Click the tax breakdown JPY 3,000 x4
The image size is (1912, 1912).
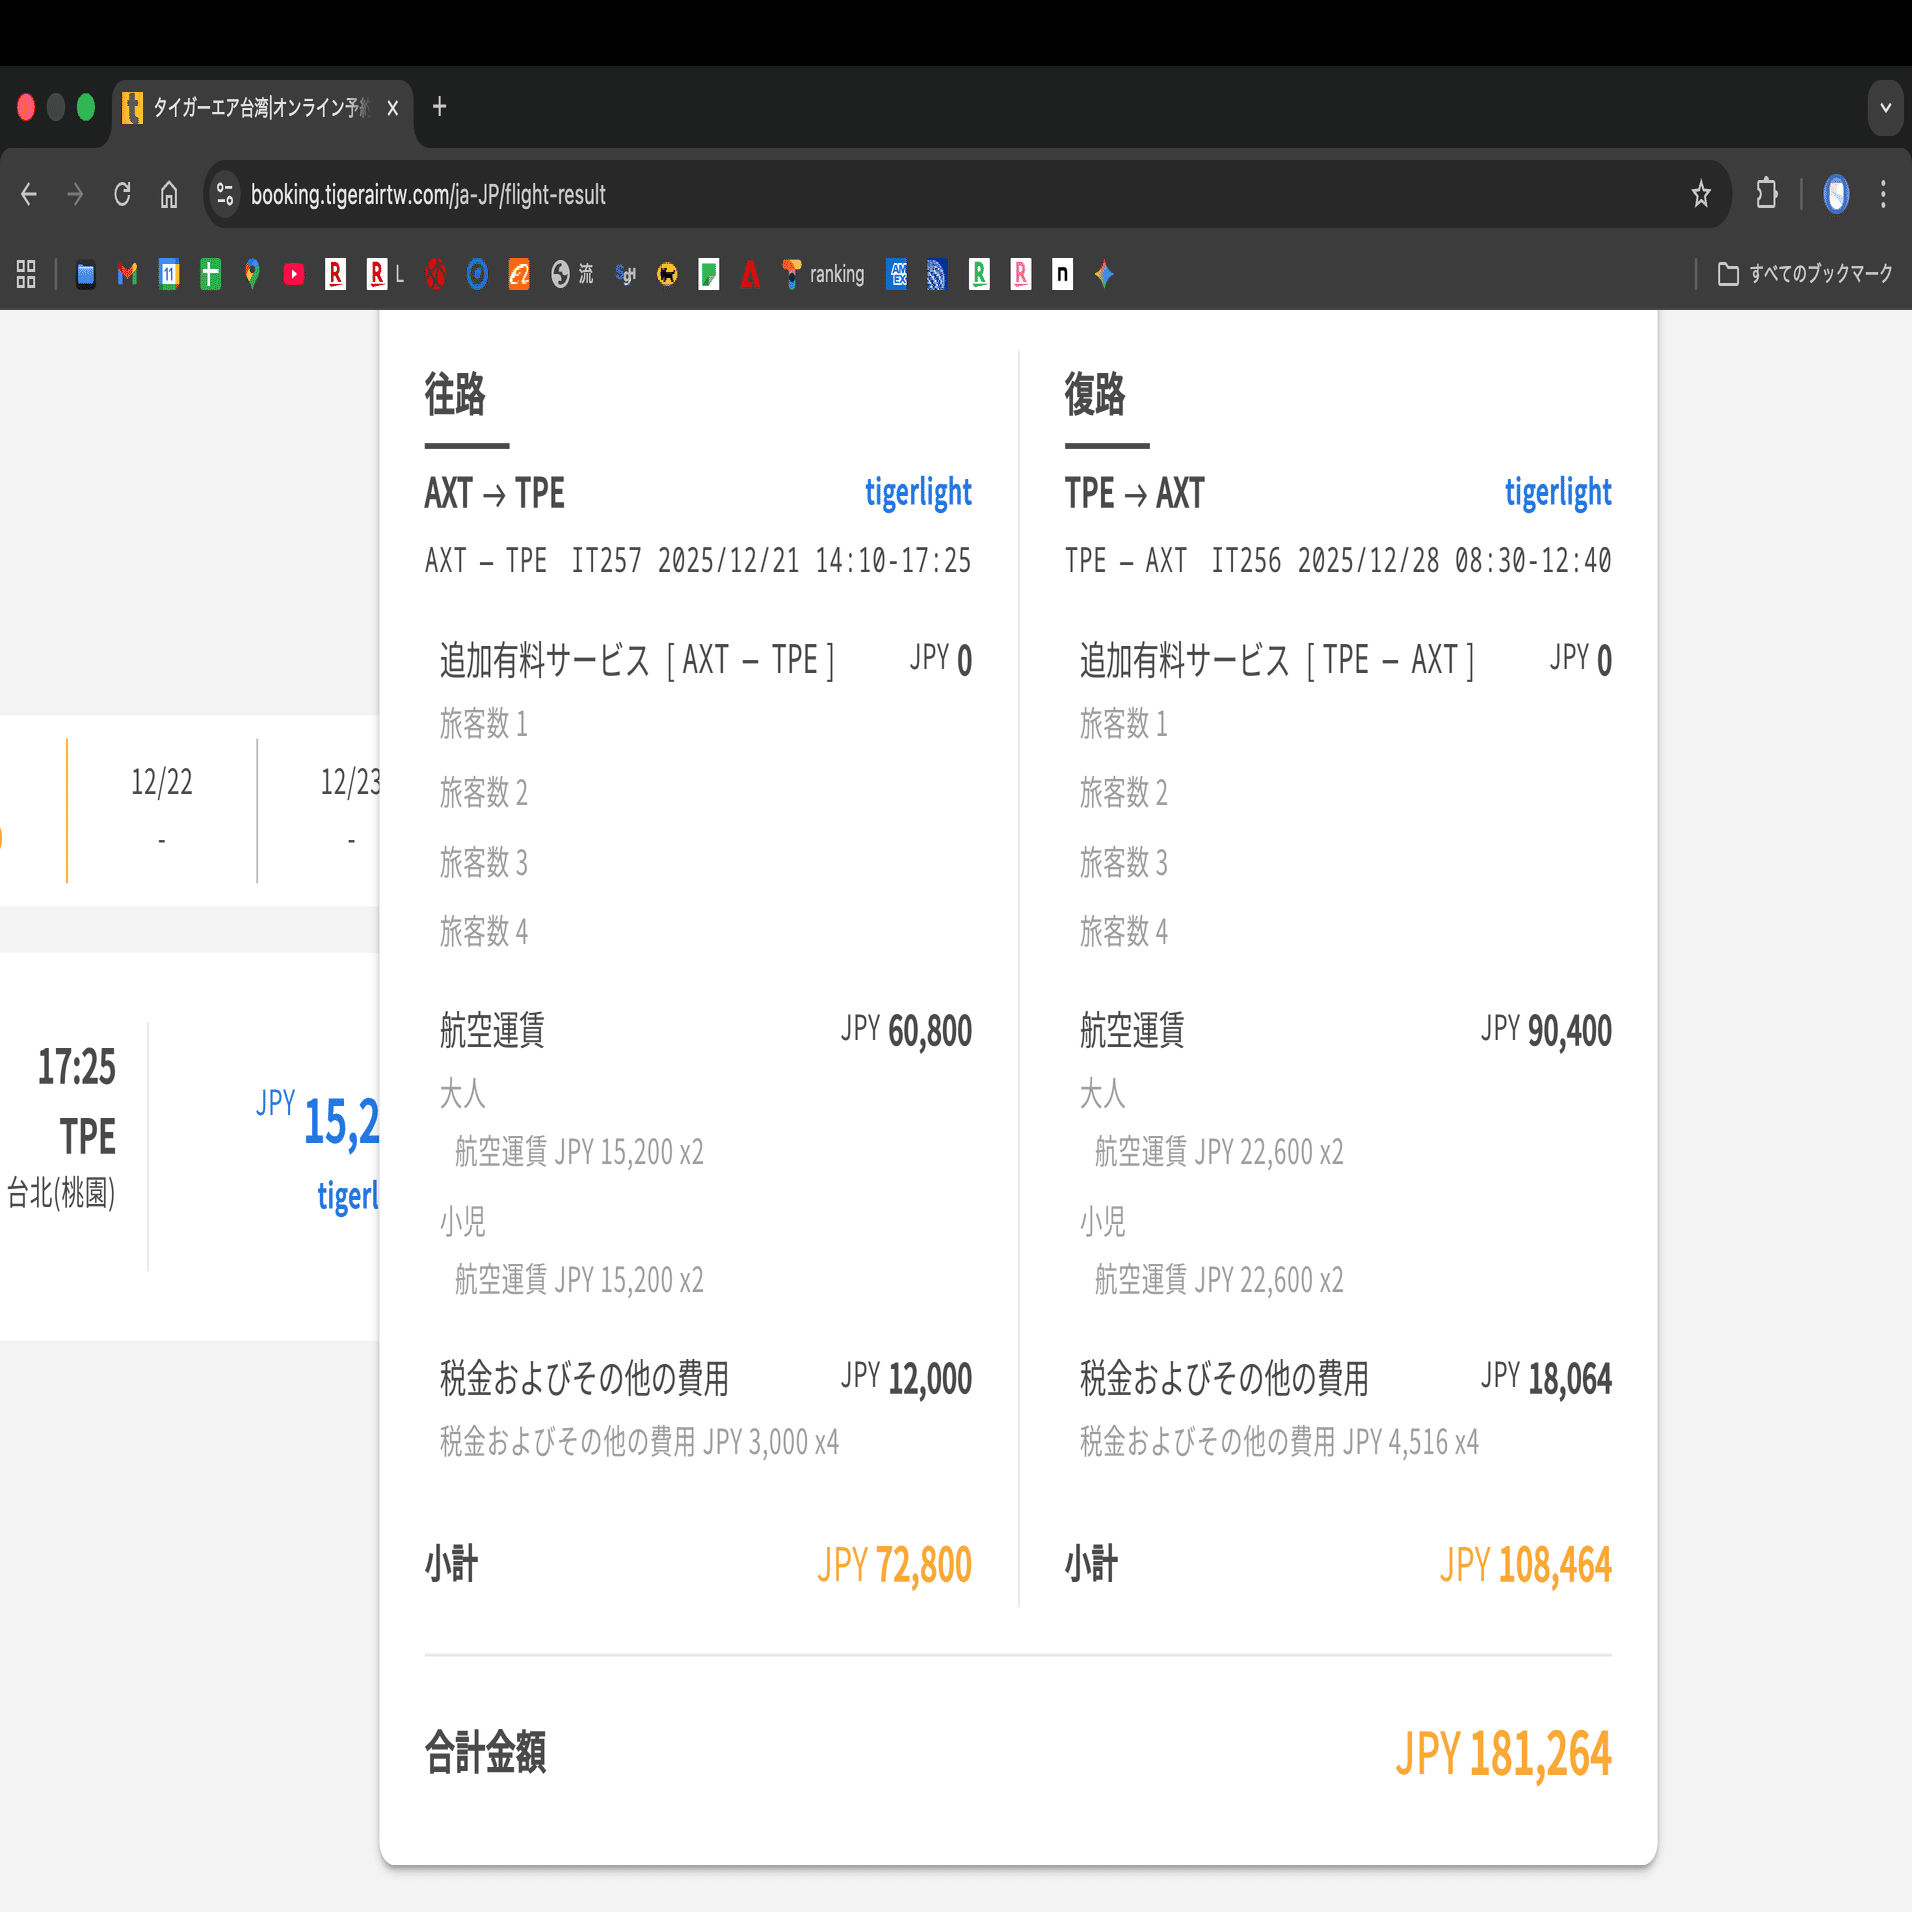[x=640, y=1442]
